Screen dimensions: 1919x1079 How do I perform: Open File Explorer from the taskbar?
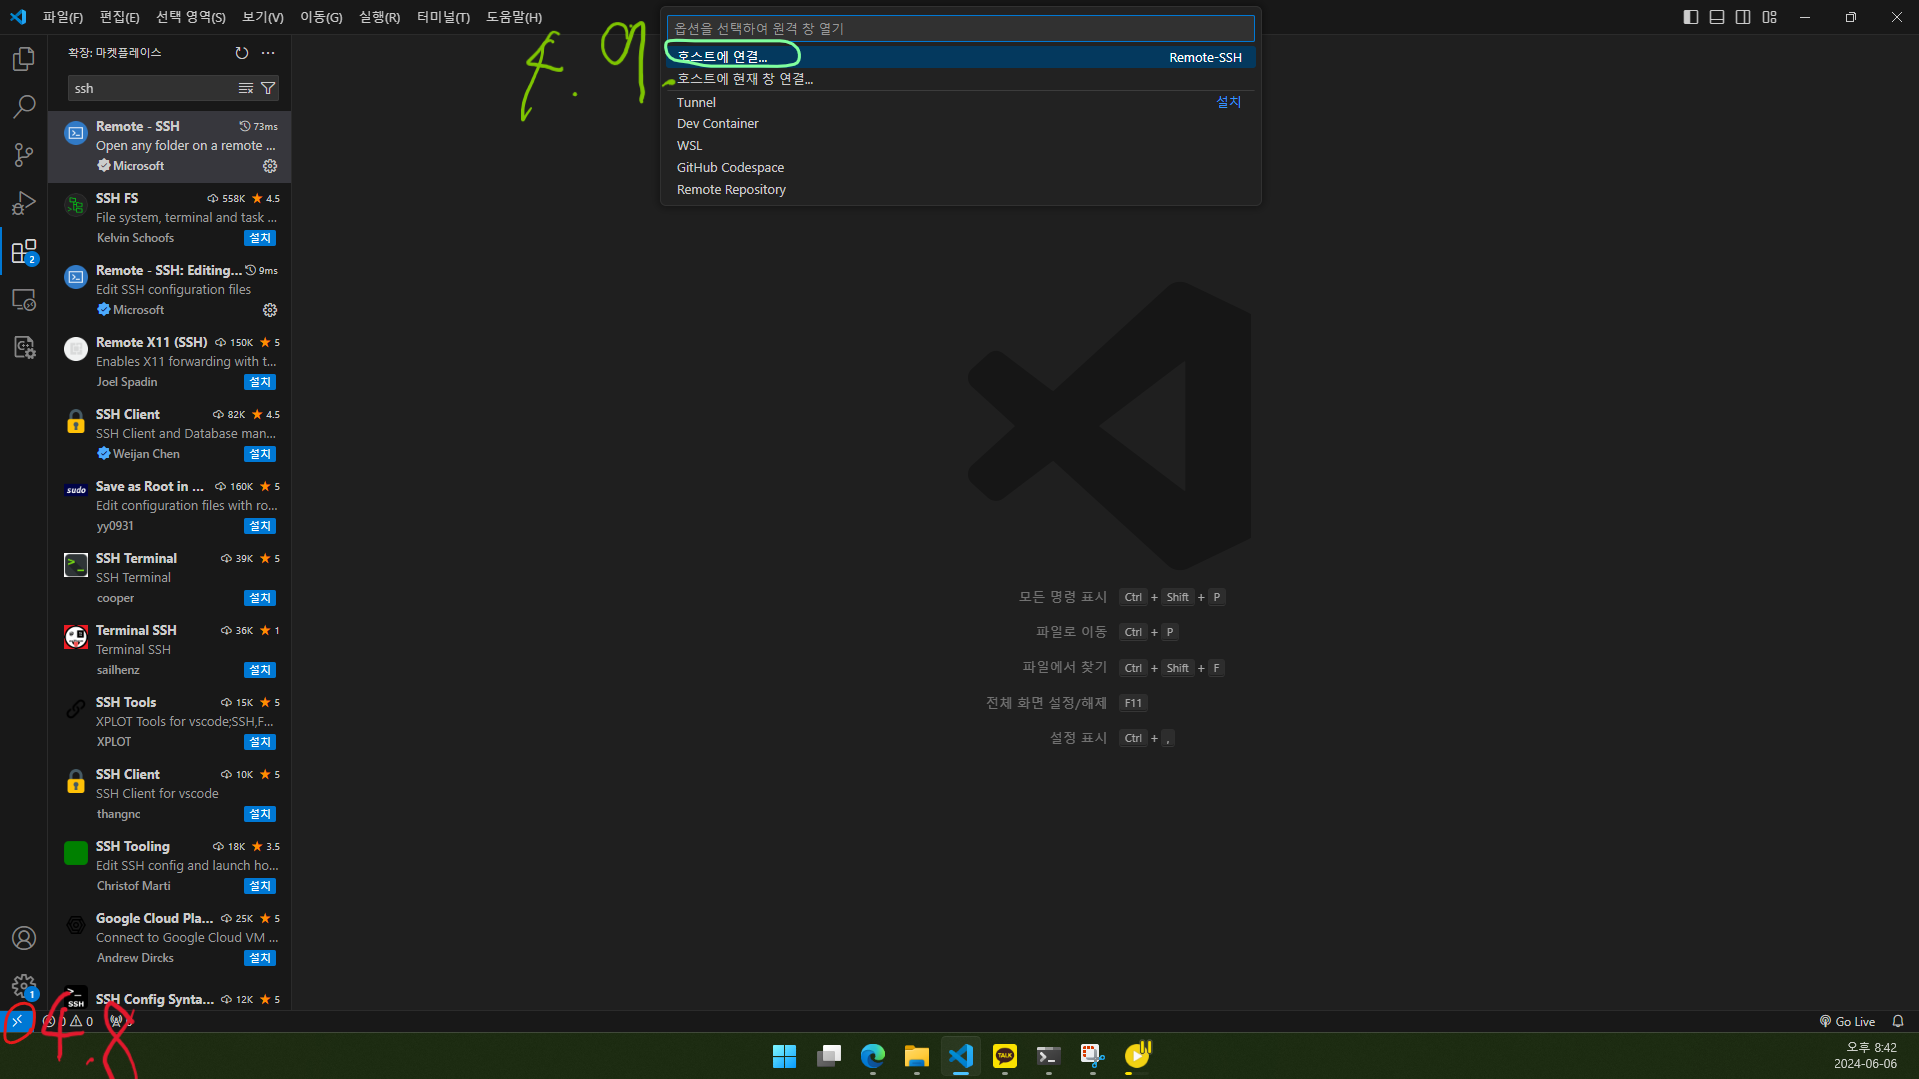point(917,1056)
